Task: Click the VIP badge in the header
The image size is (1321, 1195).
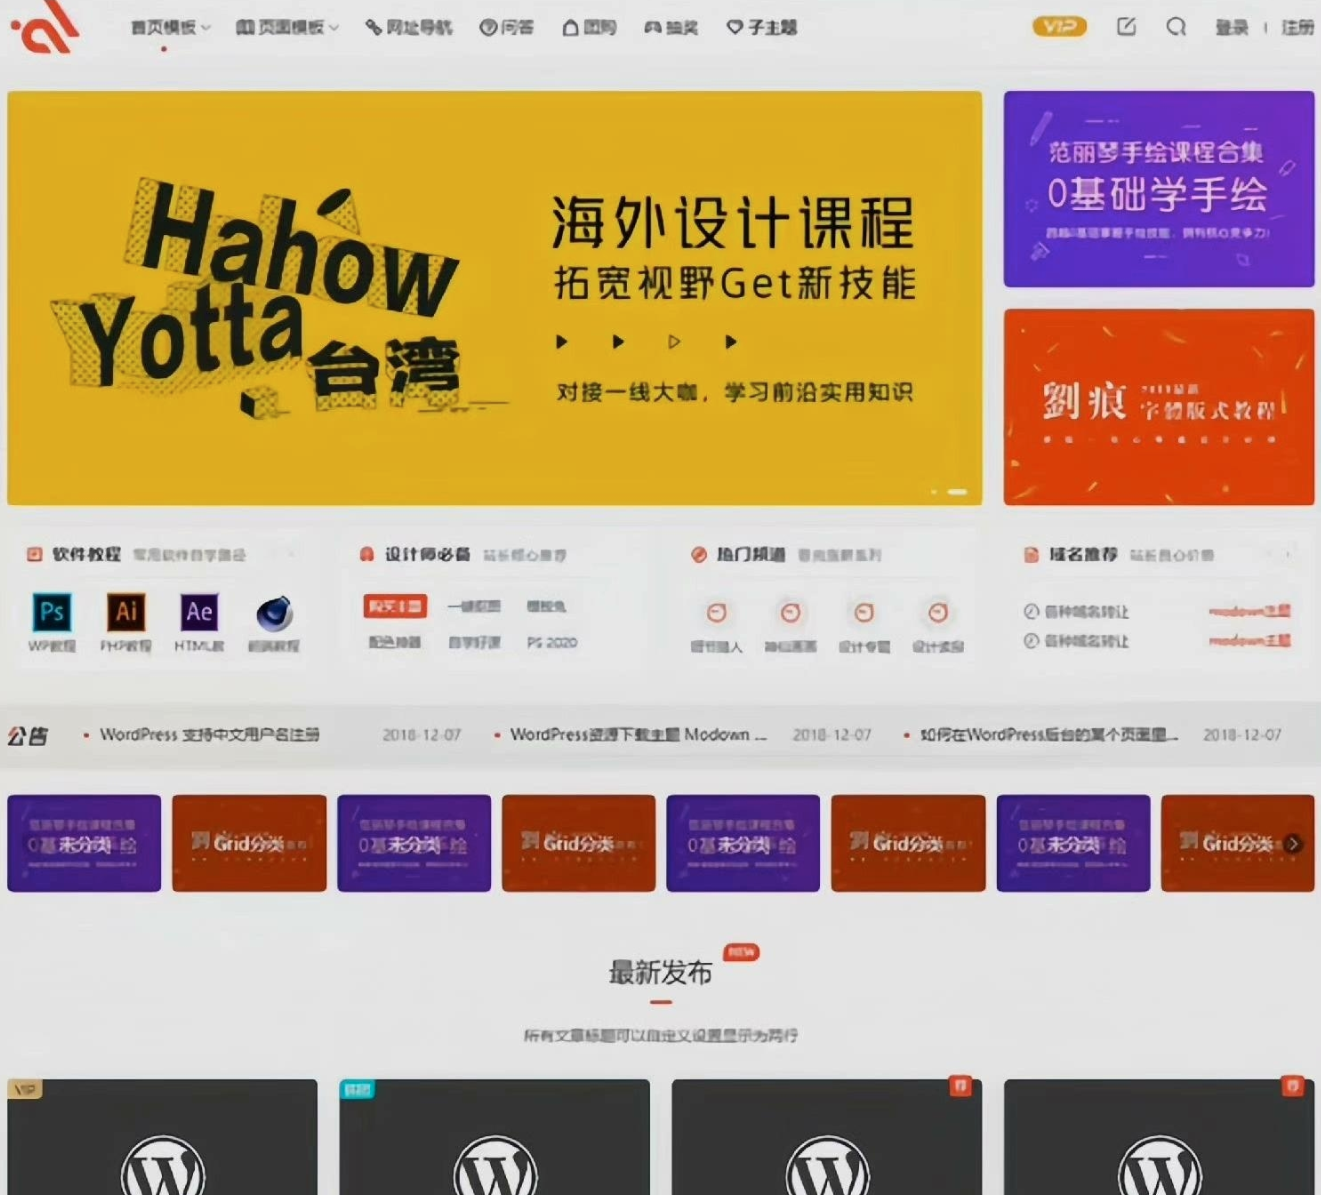Action: (1059, 26)
